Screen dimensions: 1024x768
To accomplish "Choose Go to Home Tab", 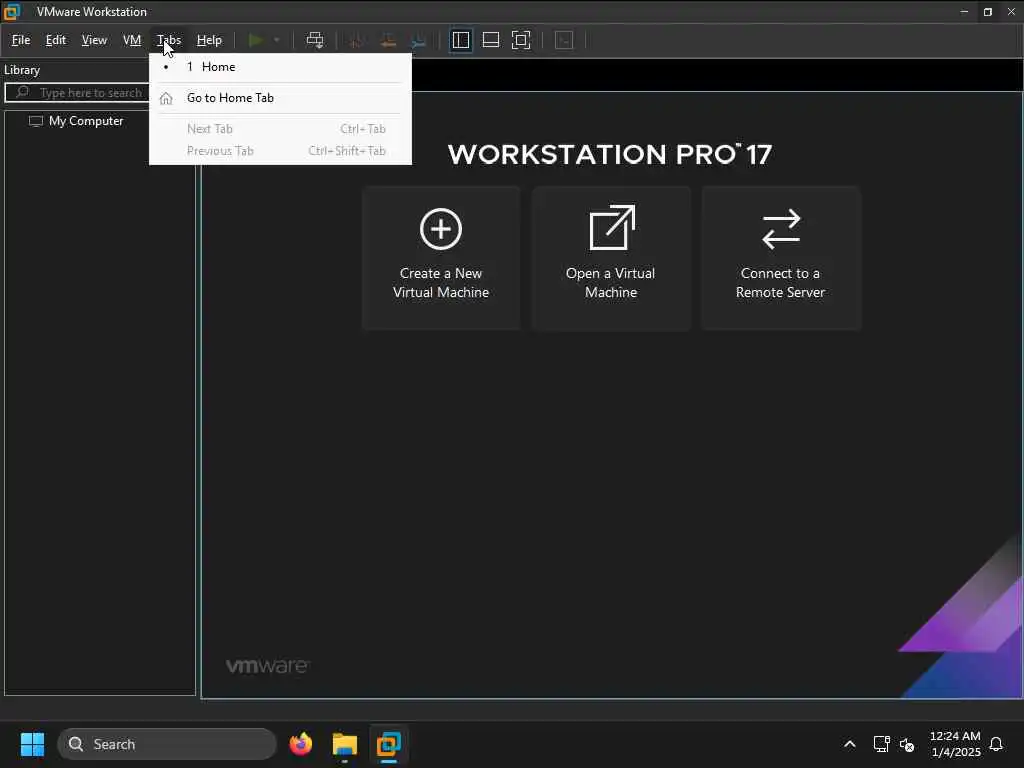I will coord(281,98).
